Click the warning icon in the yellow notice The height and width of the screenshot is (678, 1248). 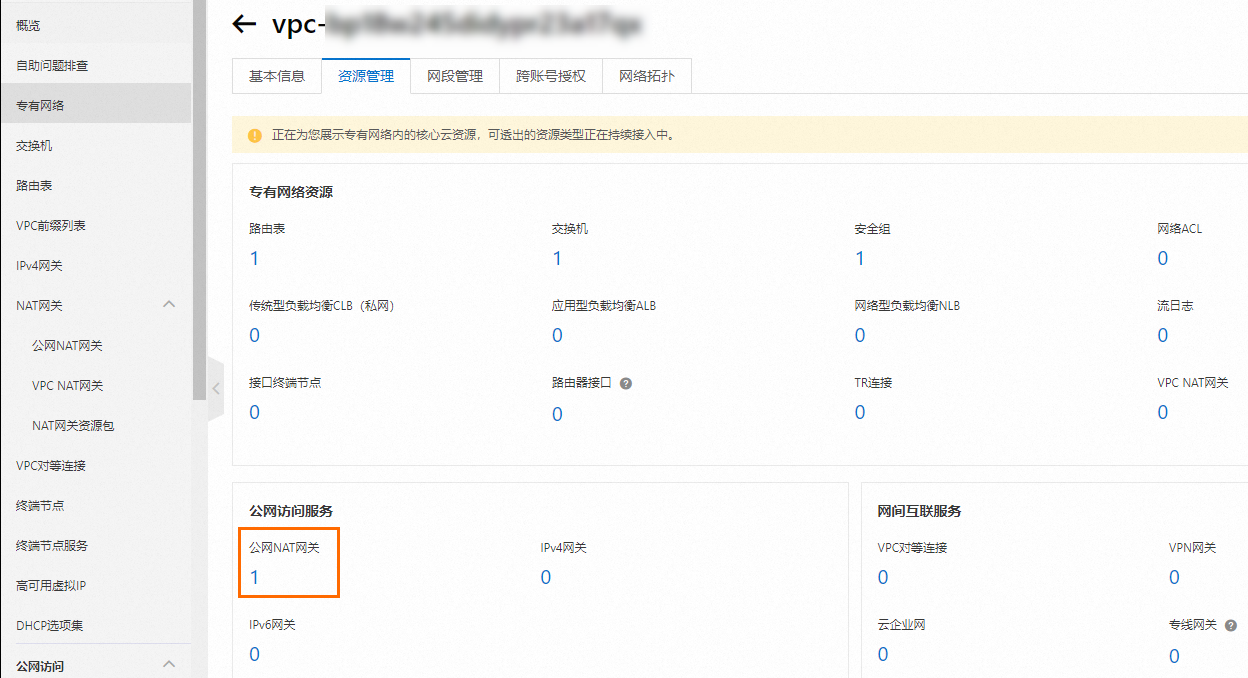pyautogui.click(x=254, y=135)
